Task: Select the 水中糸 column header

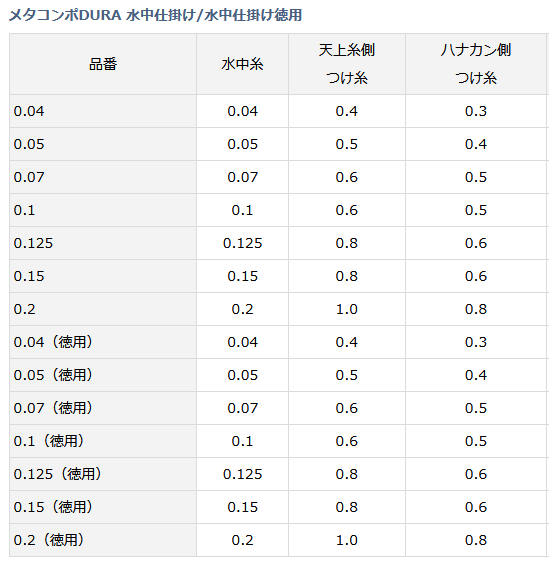Action: point(242,64)
